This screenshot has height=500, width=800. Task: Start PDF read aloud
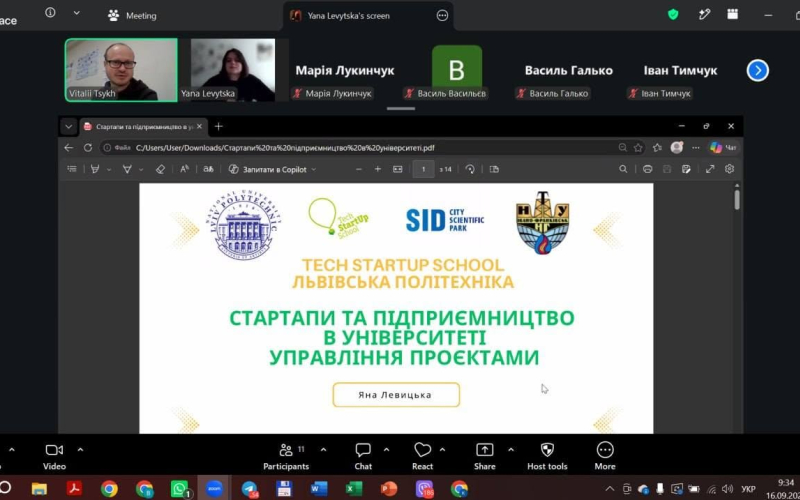click(185, 169)
